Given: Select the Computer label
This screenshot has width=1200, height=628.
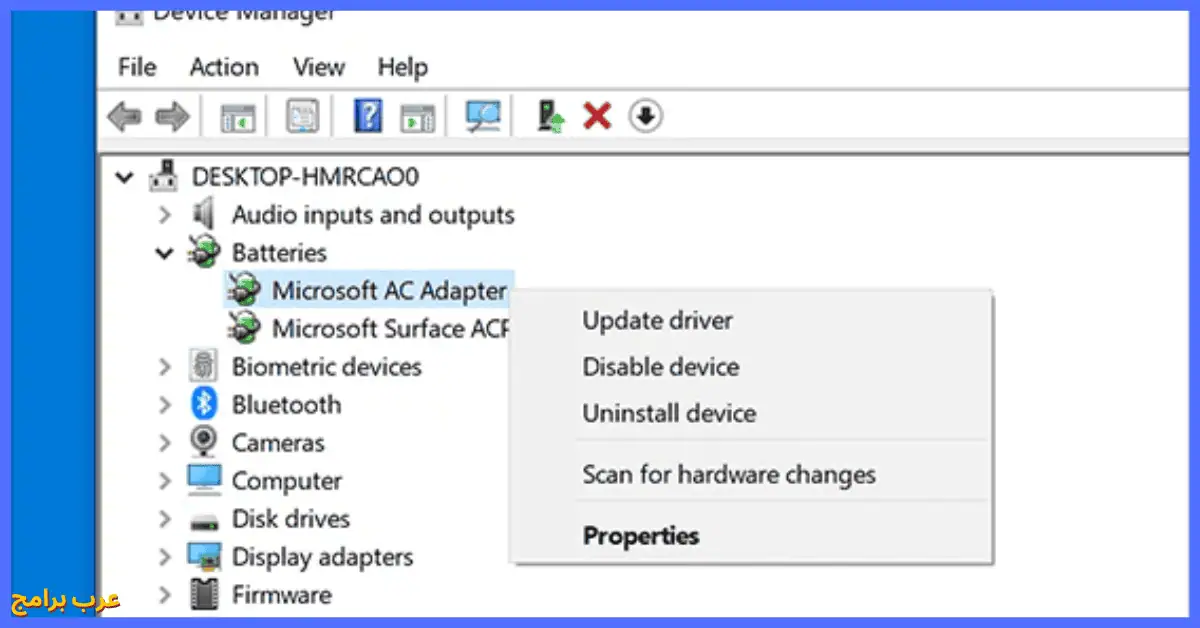Looking at the screenshot, I should [x=287, y=481].
